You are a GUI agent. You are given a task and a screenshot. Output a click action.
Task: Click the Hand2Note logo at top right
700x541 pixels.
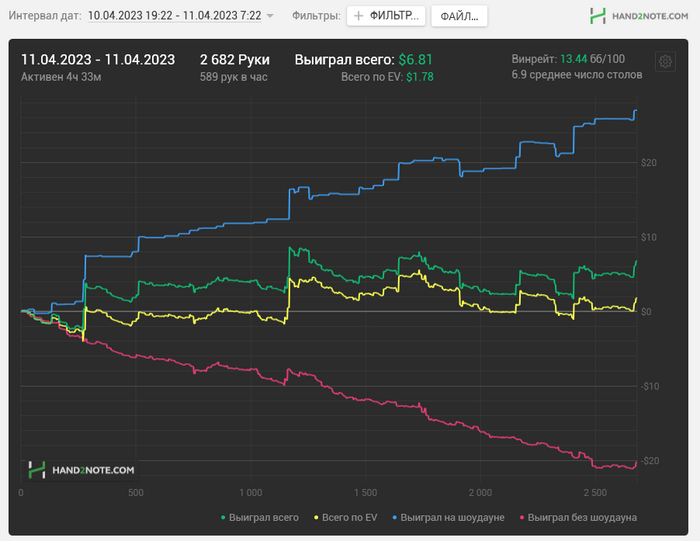[x=639, y=16]
